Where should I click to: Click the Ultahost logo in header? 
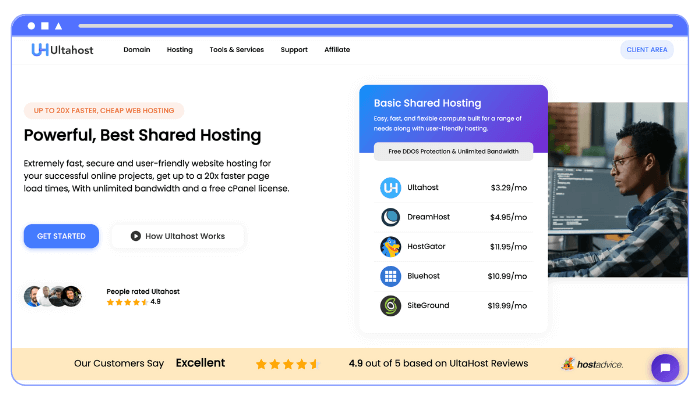point(62,49)
